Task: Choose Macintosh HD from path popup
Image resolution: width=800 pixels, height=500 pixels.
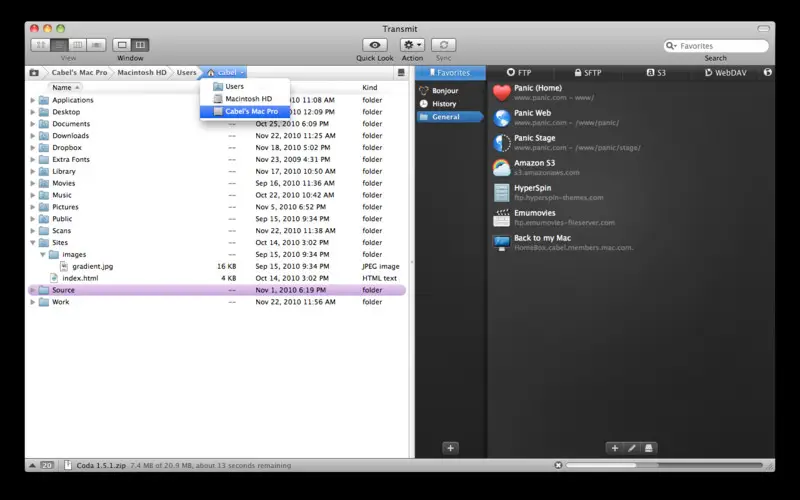Action: coord(245,98)
